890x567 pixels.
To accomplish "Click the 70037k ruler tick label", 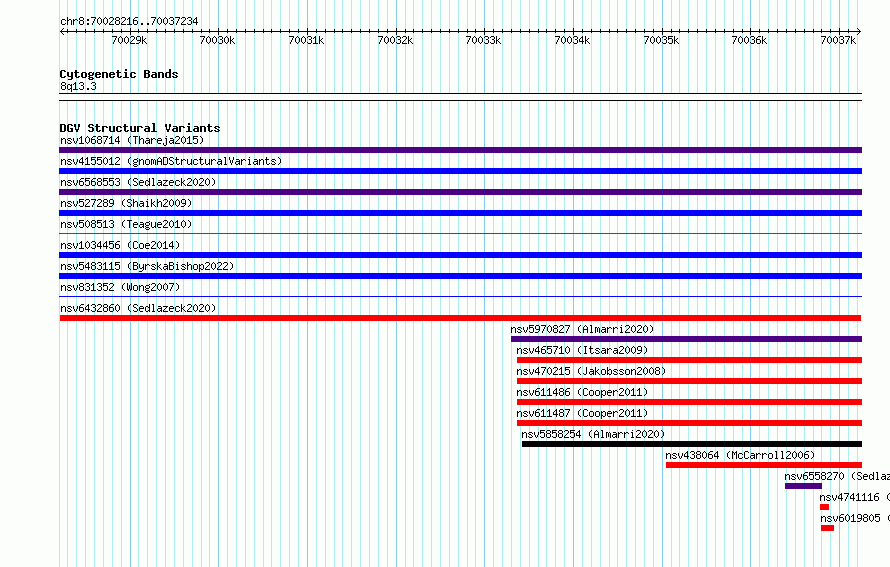I will tap(838, 40).
